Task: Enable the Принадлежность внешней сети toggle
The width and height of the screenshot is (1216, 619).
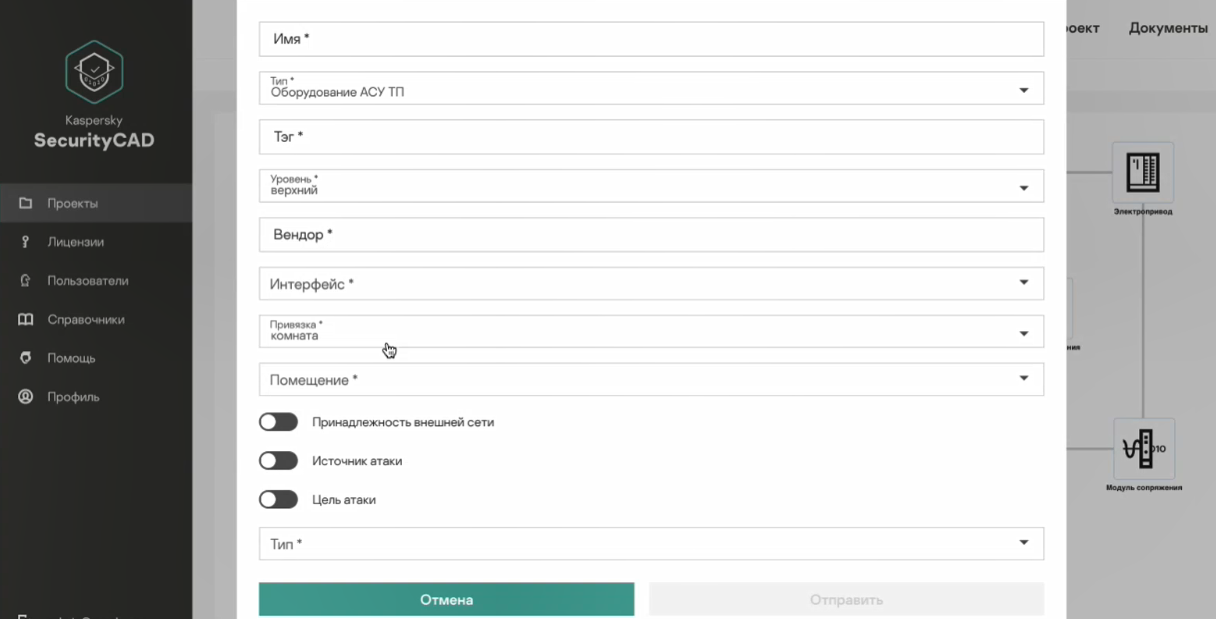Action: pyautogui.click(x=278, y=422)
